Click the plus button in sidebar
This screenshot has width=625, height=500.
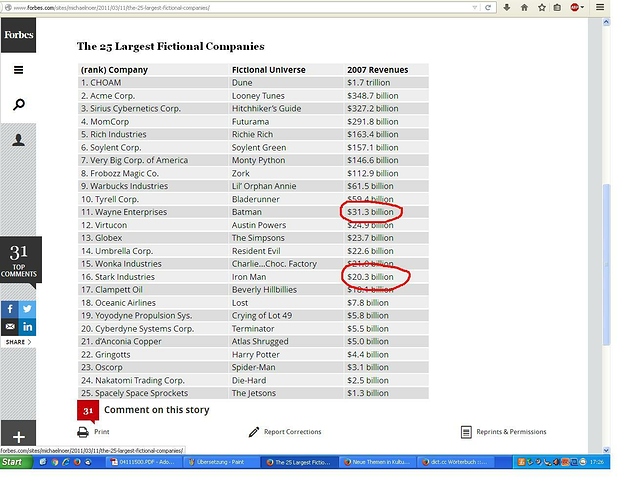tap(18, 437)
